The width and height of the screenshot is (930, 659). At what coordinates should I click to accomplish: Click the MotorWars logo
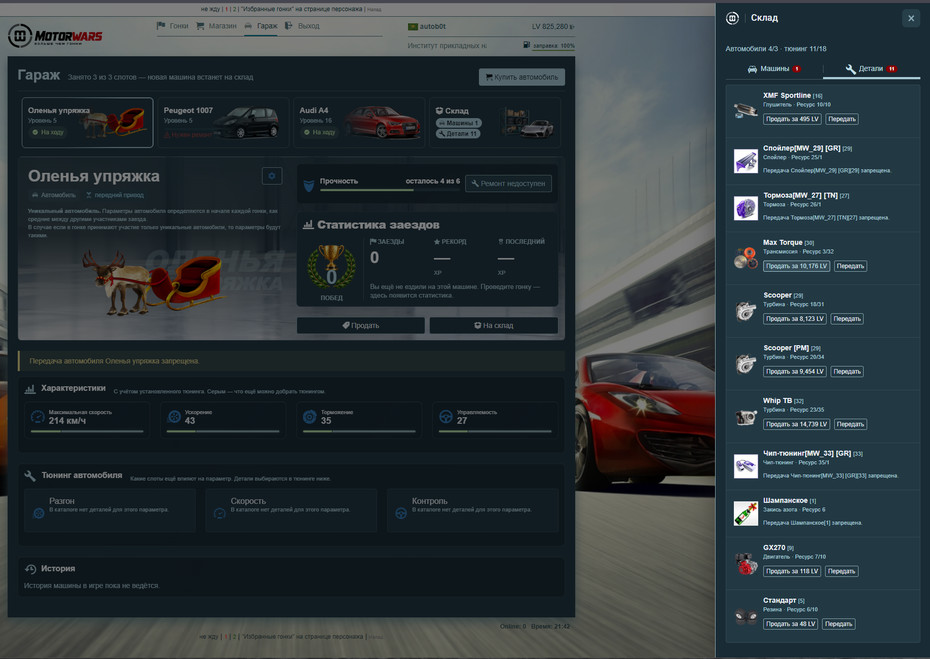[x=55, y=36]
